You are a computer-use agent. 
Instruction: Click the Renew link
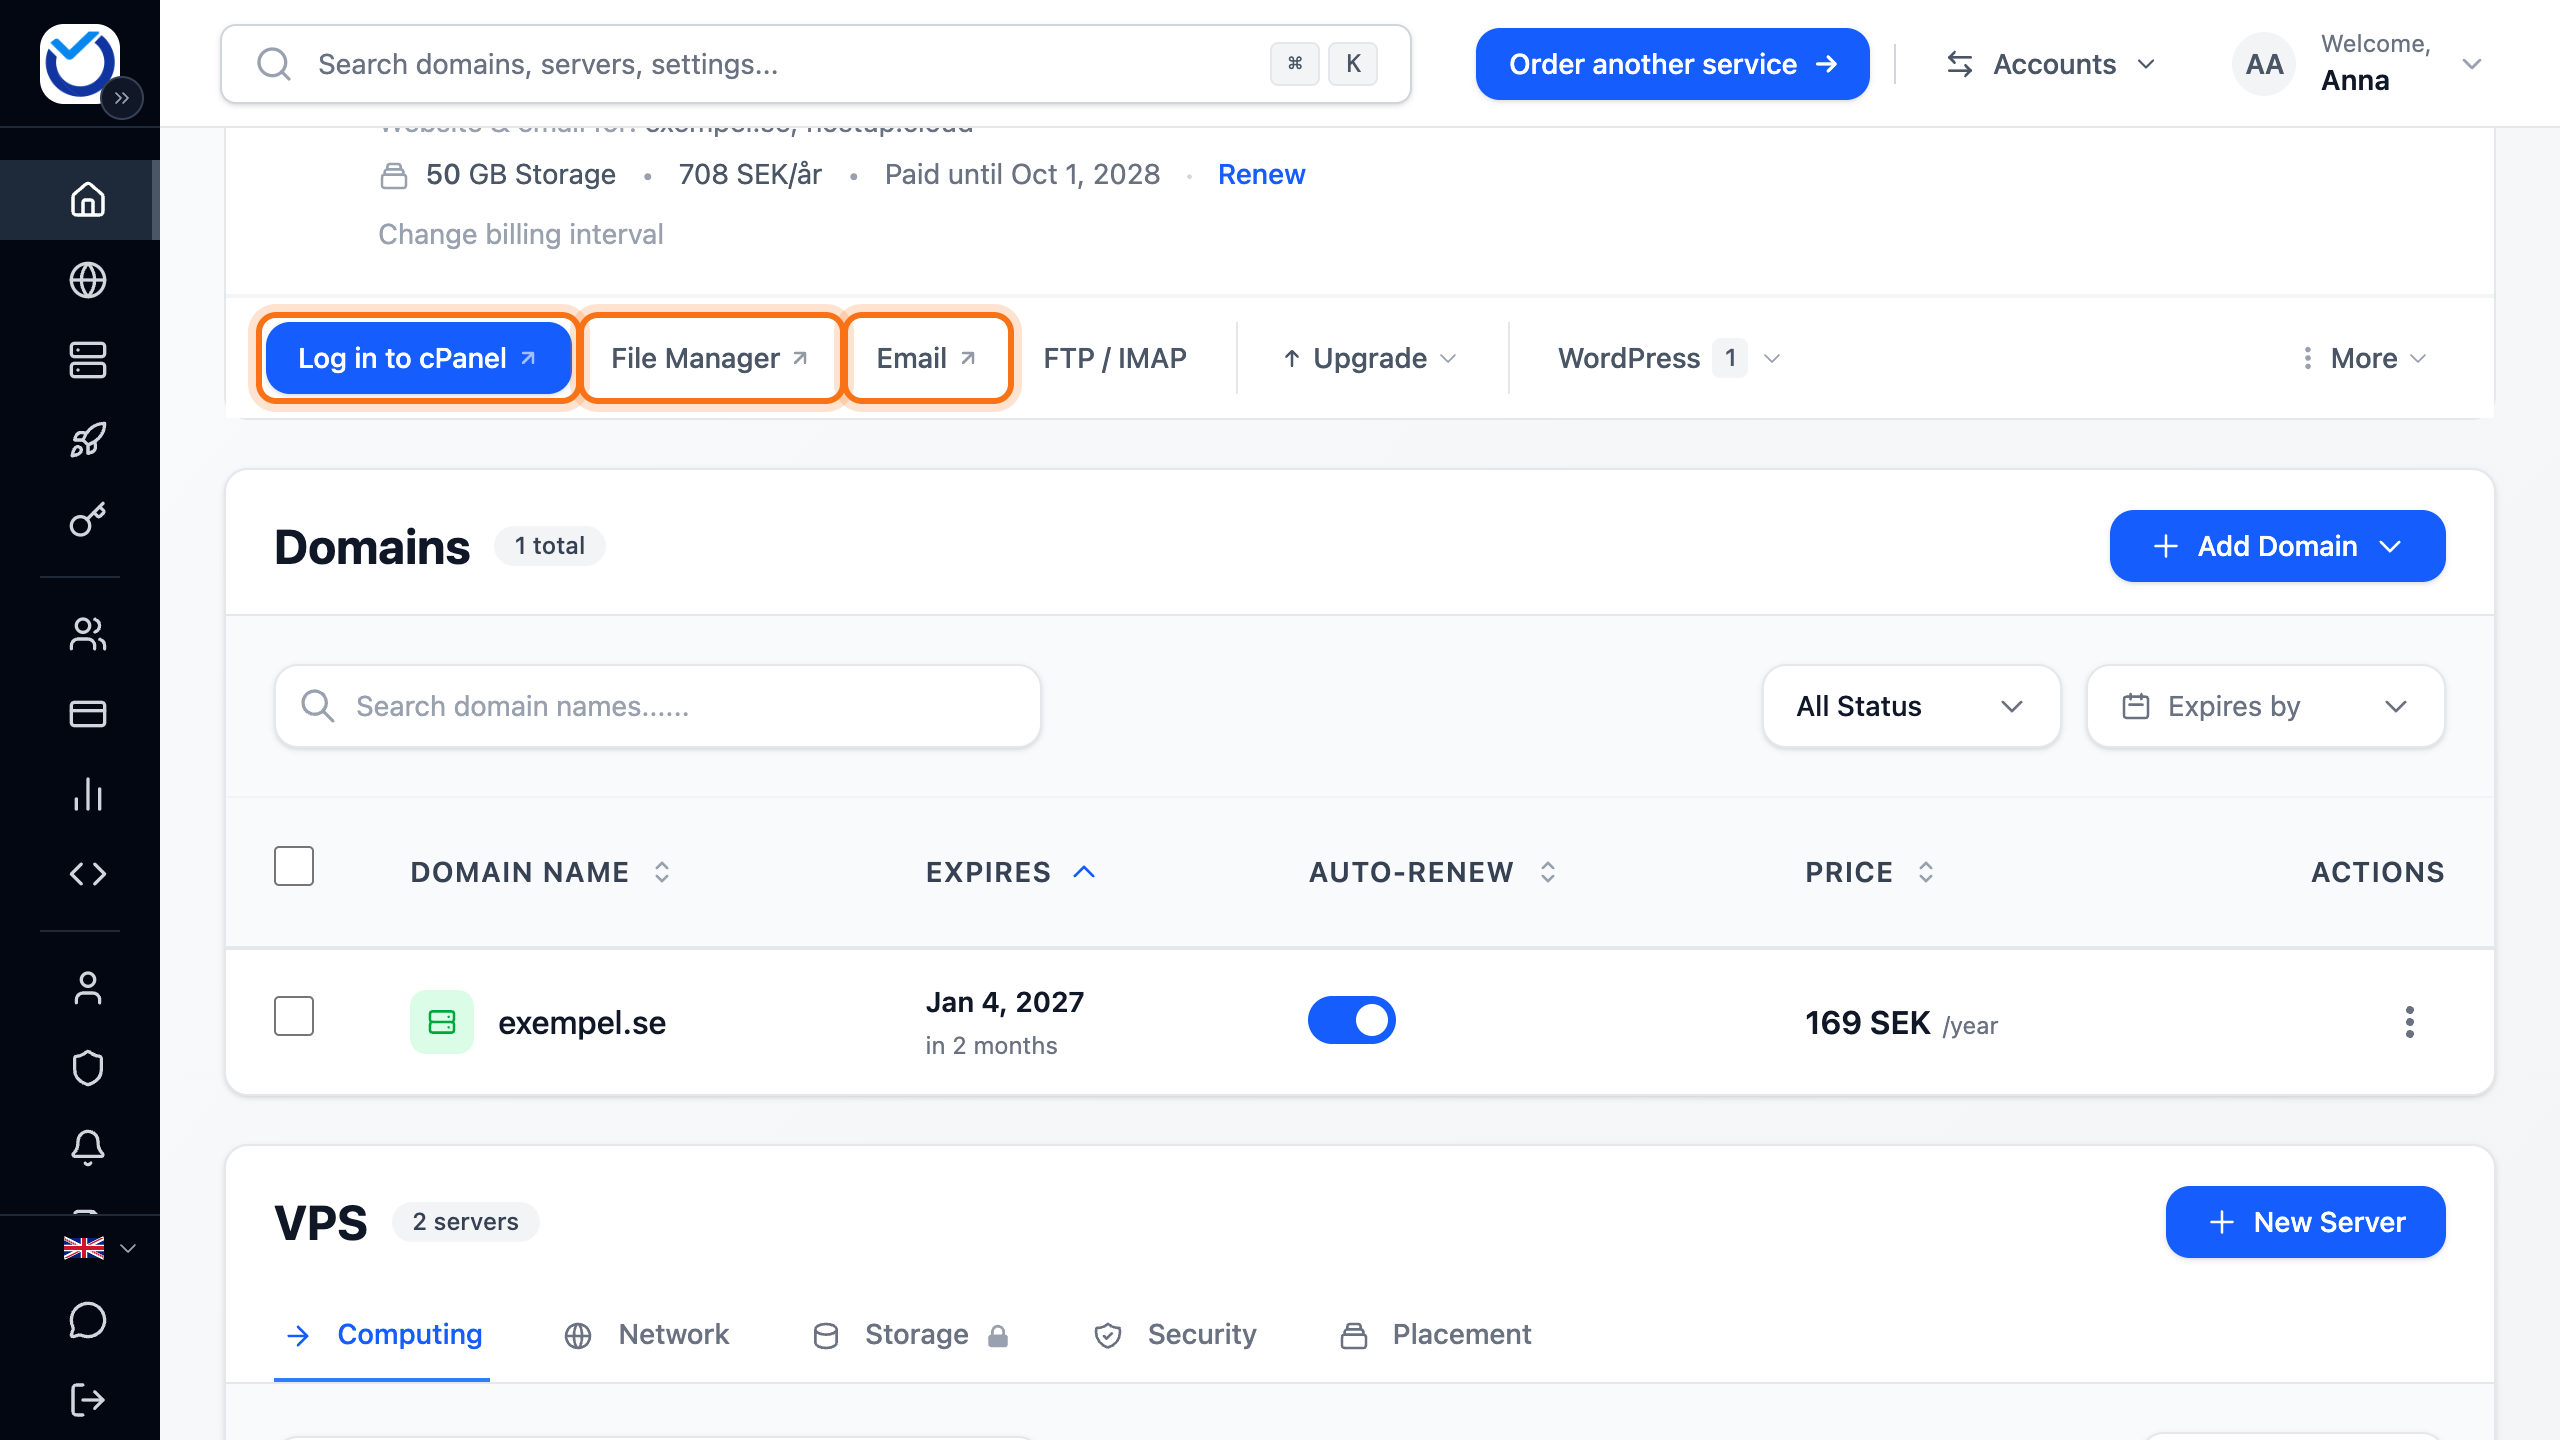click(1261, 174)
